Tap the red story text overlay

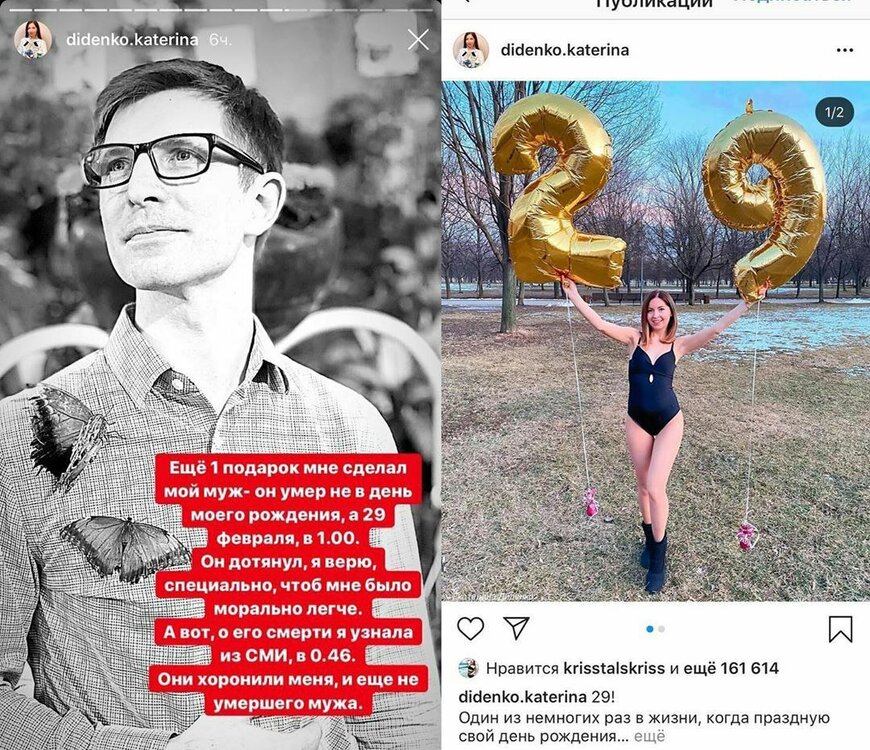pyautogui.click(x=289, y=585)
